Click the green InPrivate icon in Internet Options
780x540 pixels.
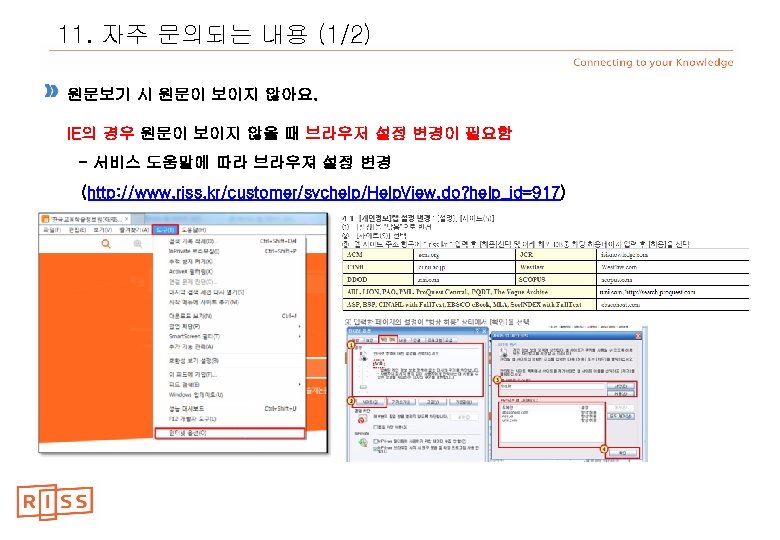tap(363, 442)
